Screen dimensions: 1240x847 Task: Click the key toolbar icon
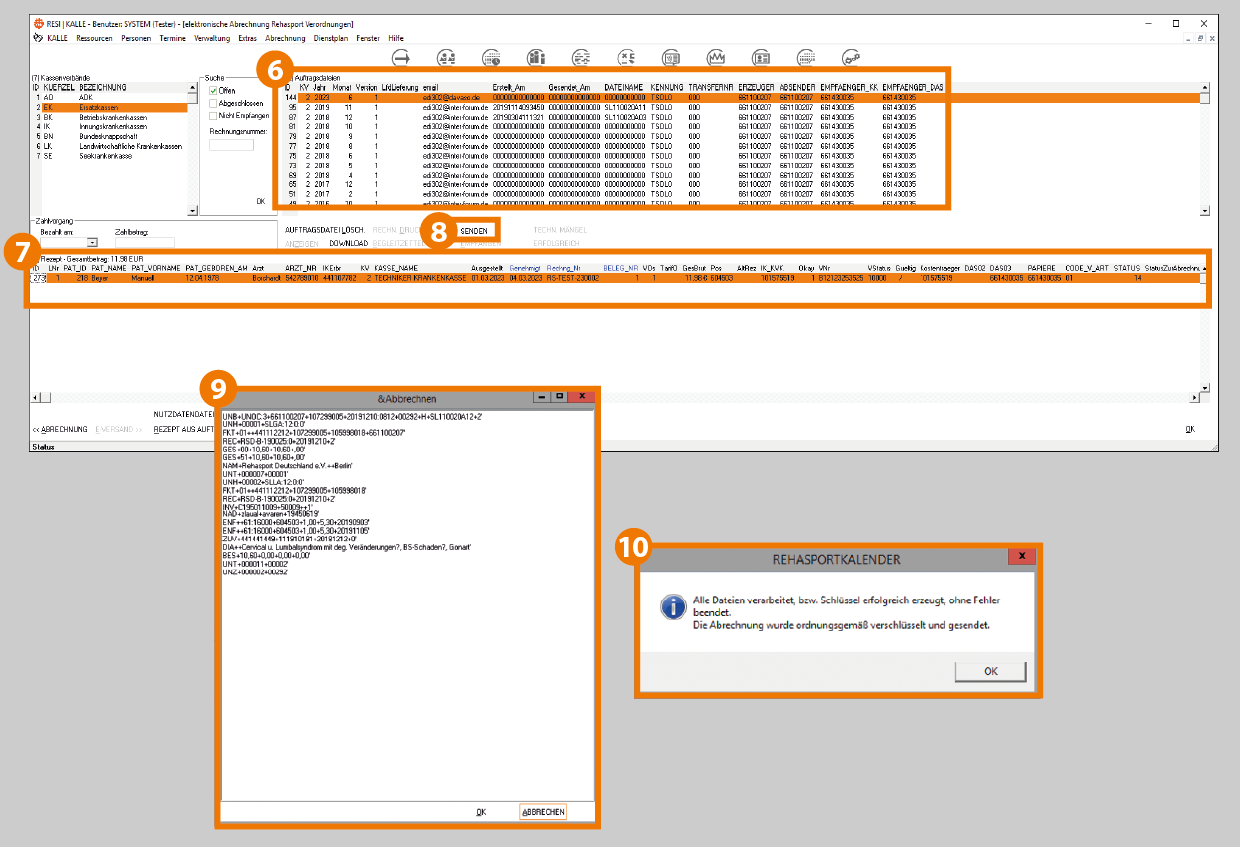(850, 57)
